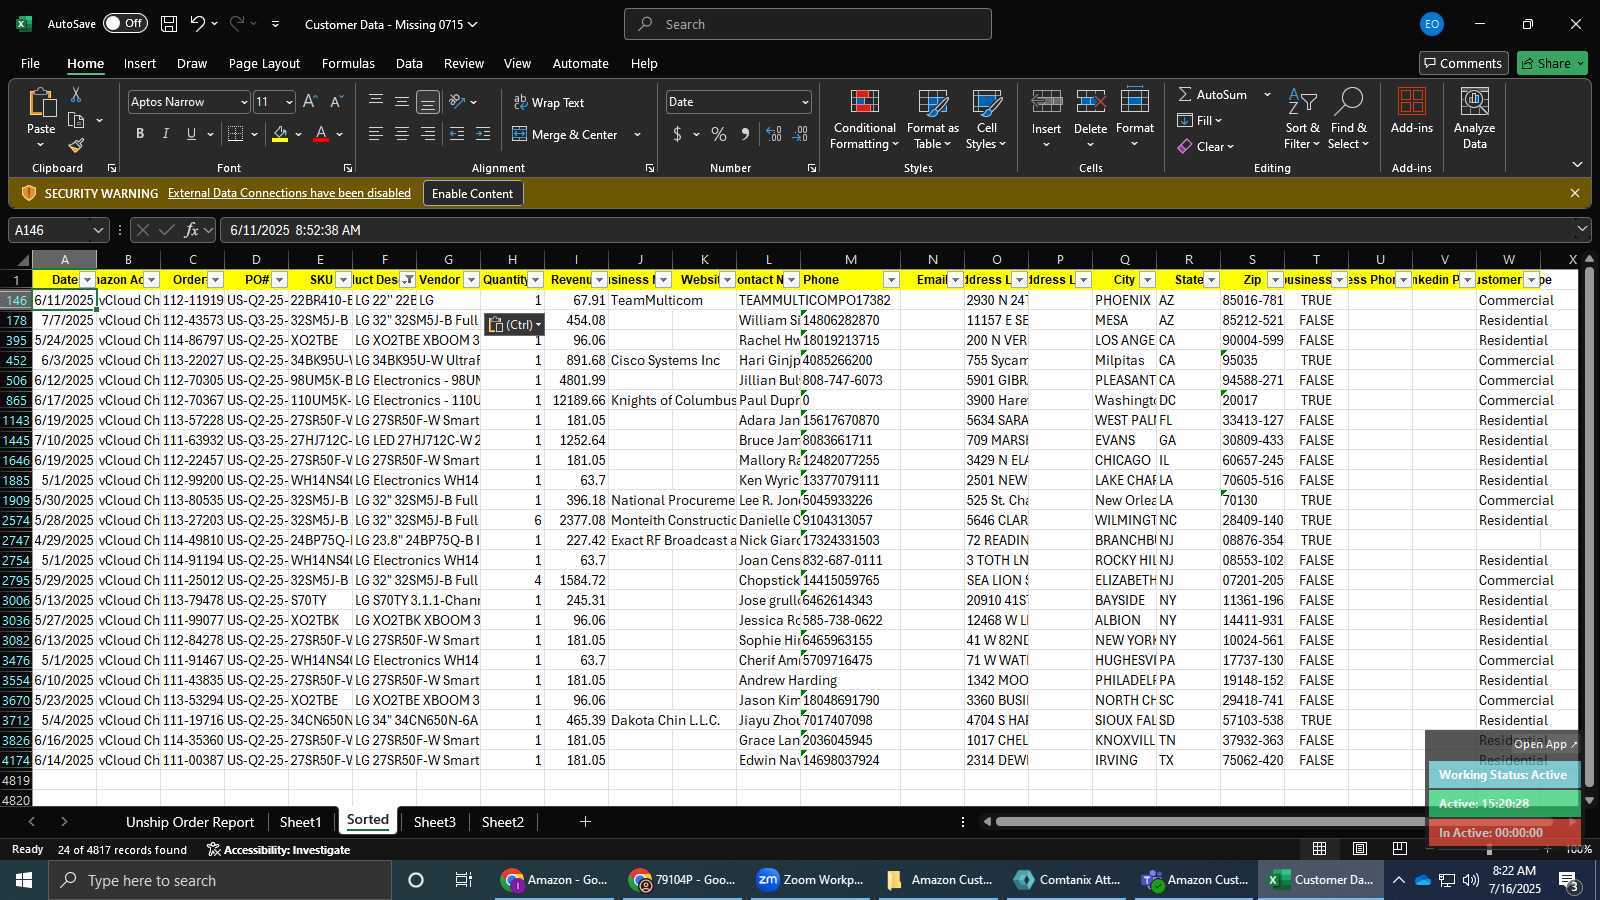Click the Search box in title bar
The height and width of the screenshot is (900, 1600).
click(x=808, y=24)
